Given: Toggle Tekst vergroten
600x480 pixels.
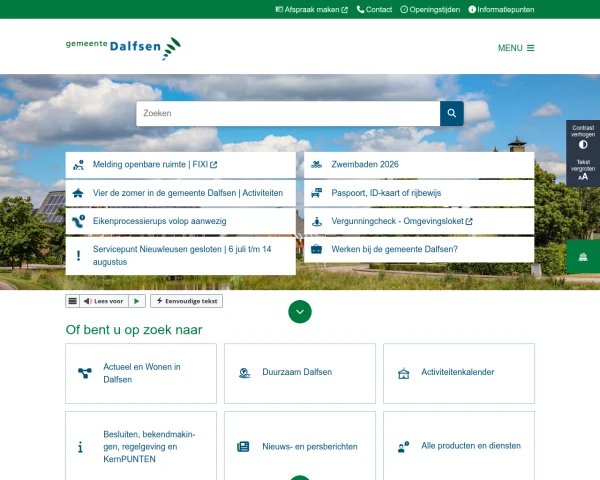Looking at the screenshot, I should (x=583, y=170).
